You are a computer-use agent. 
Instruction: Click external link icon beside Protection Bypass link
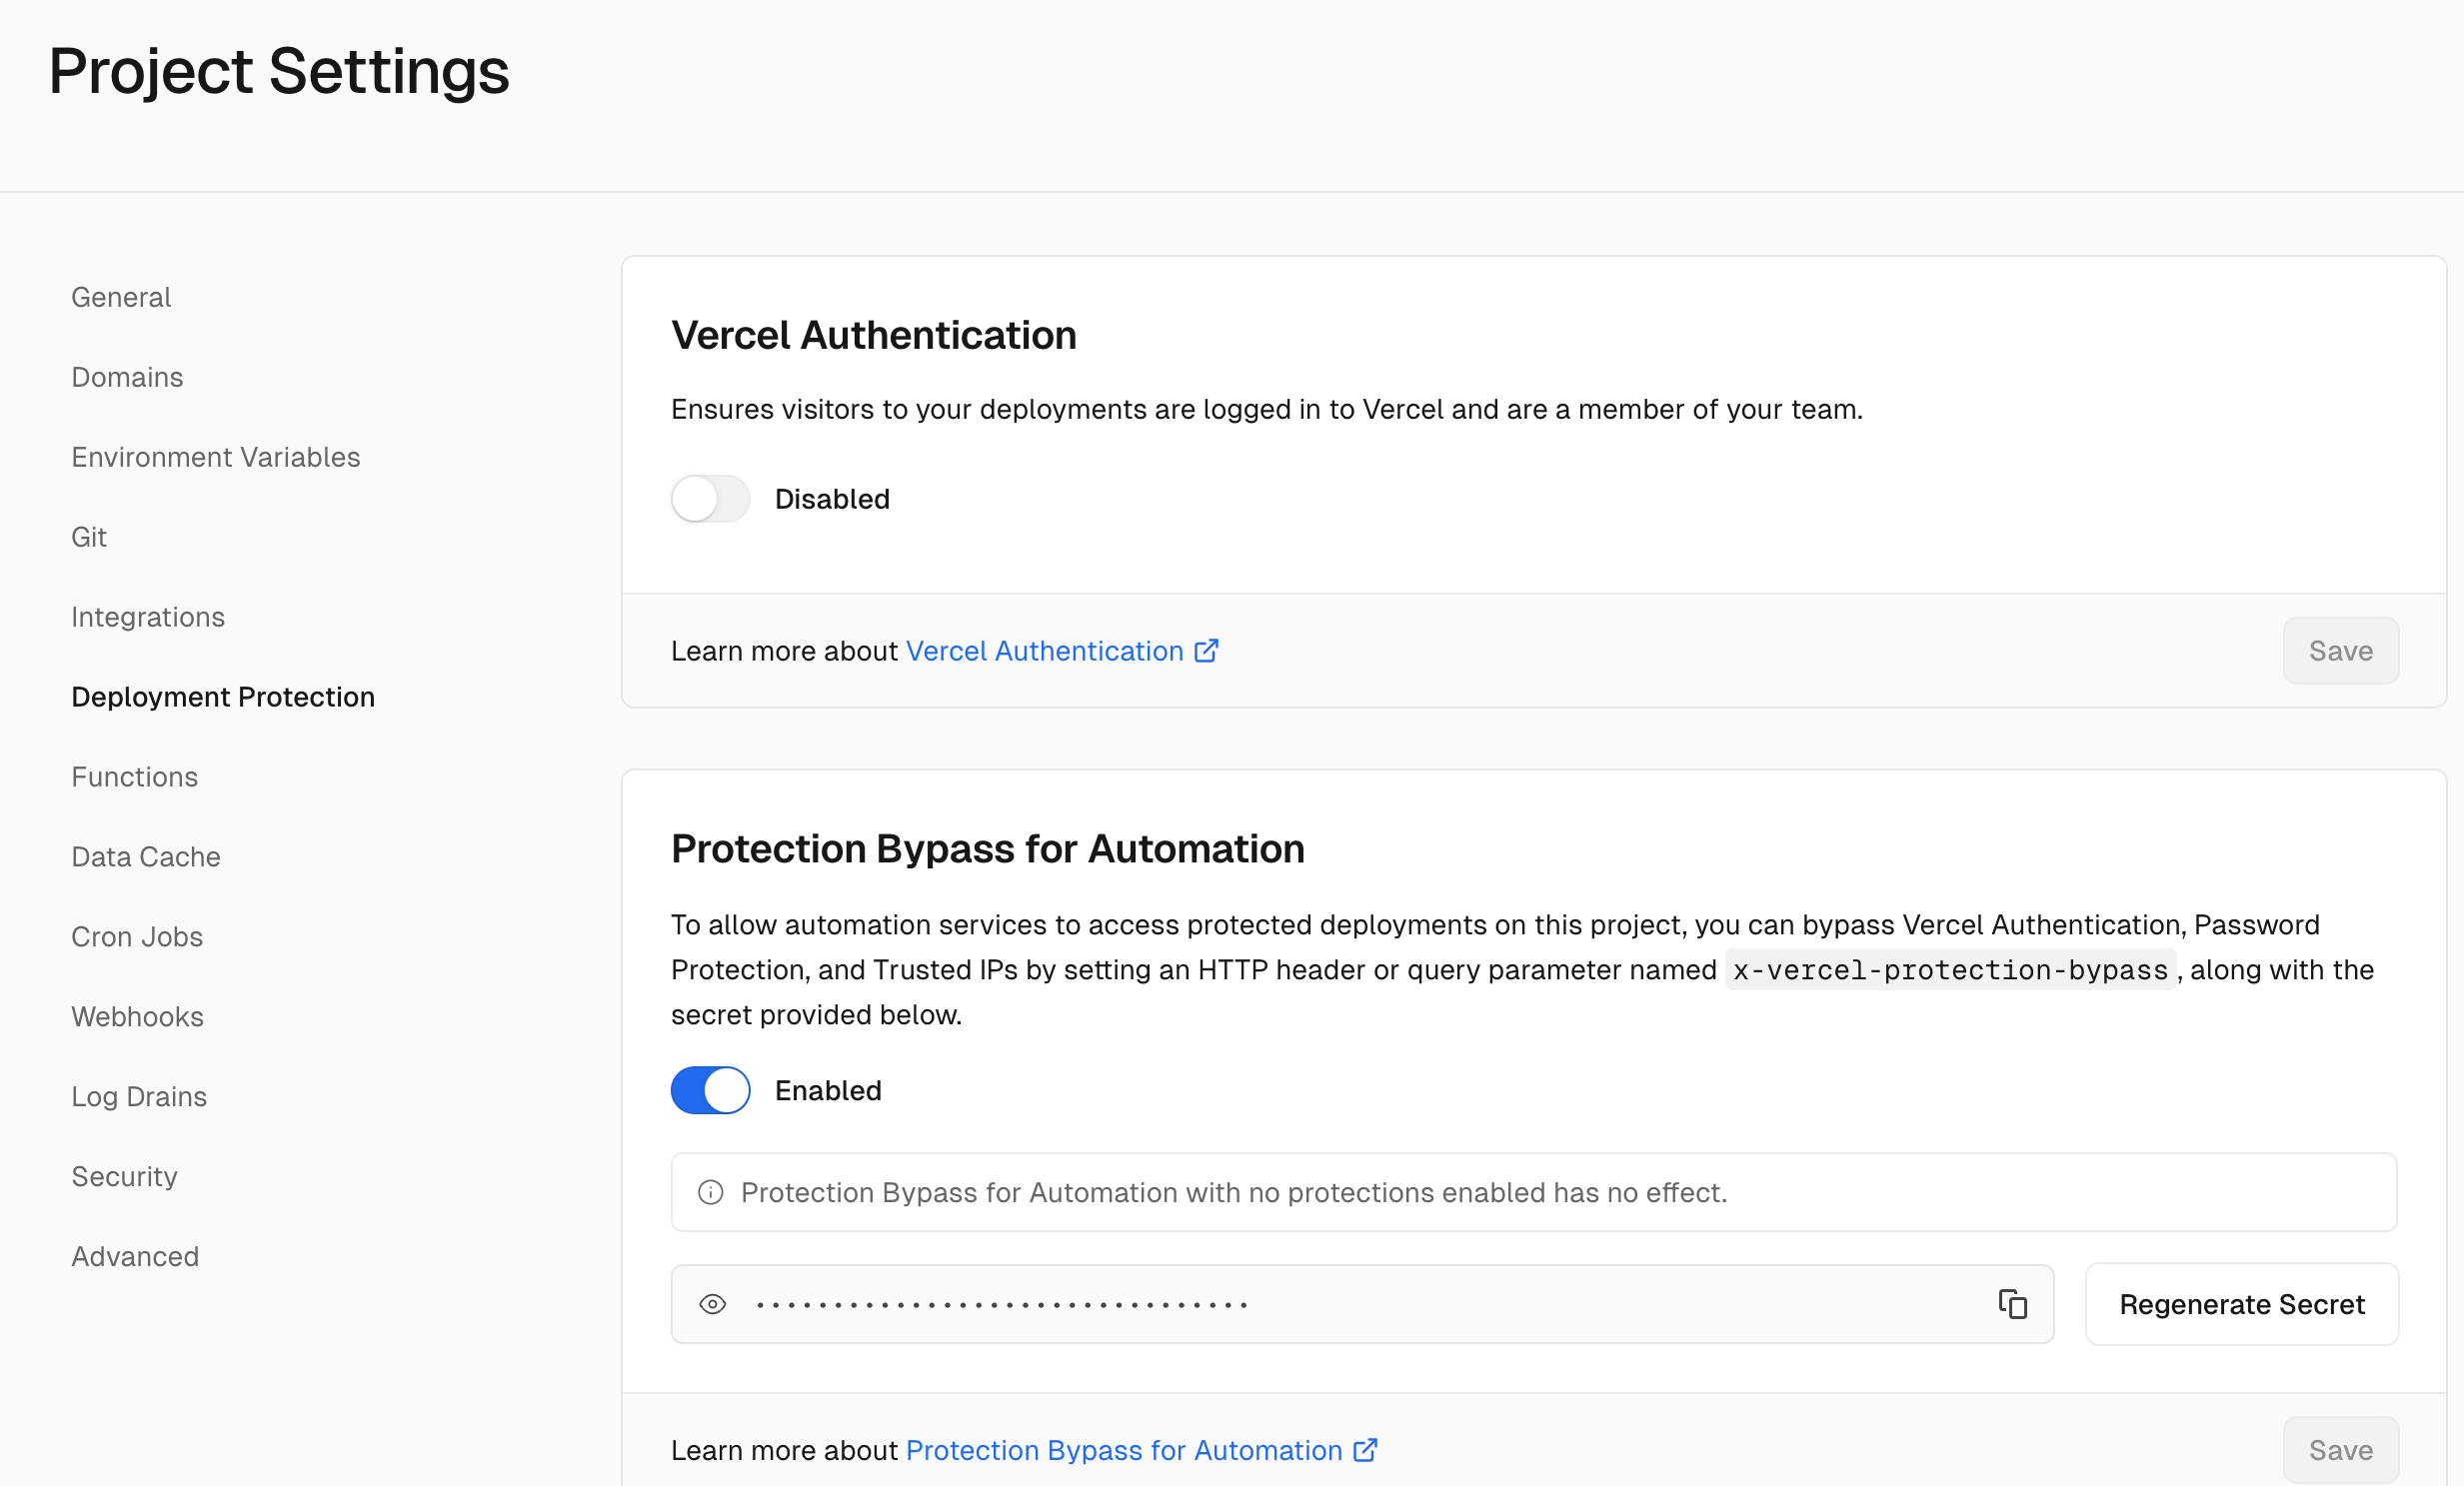tap(1365, 1450)
